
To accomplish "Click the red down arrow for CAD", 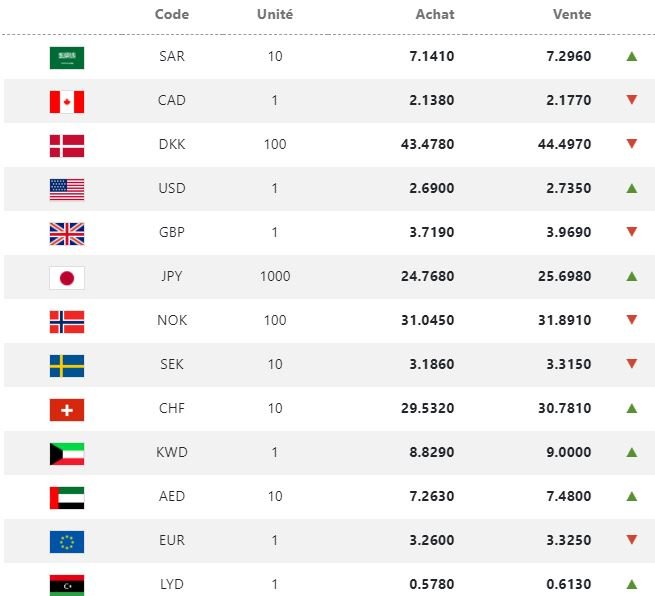I will (631, 100).
